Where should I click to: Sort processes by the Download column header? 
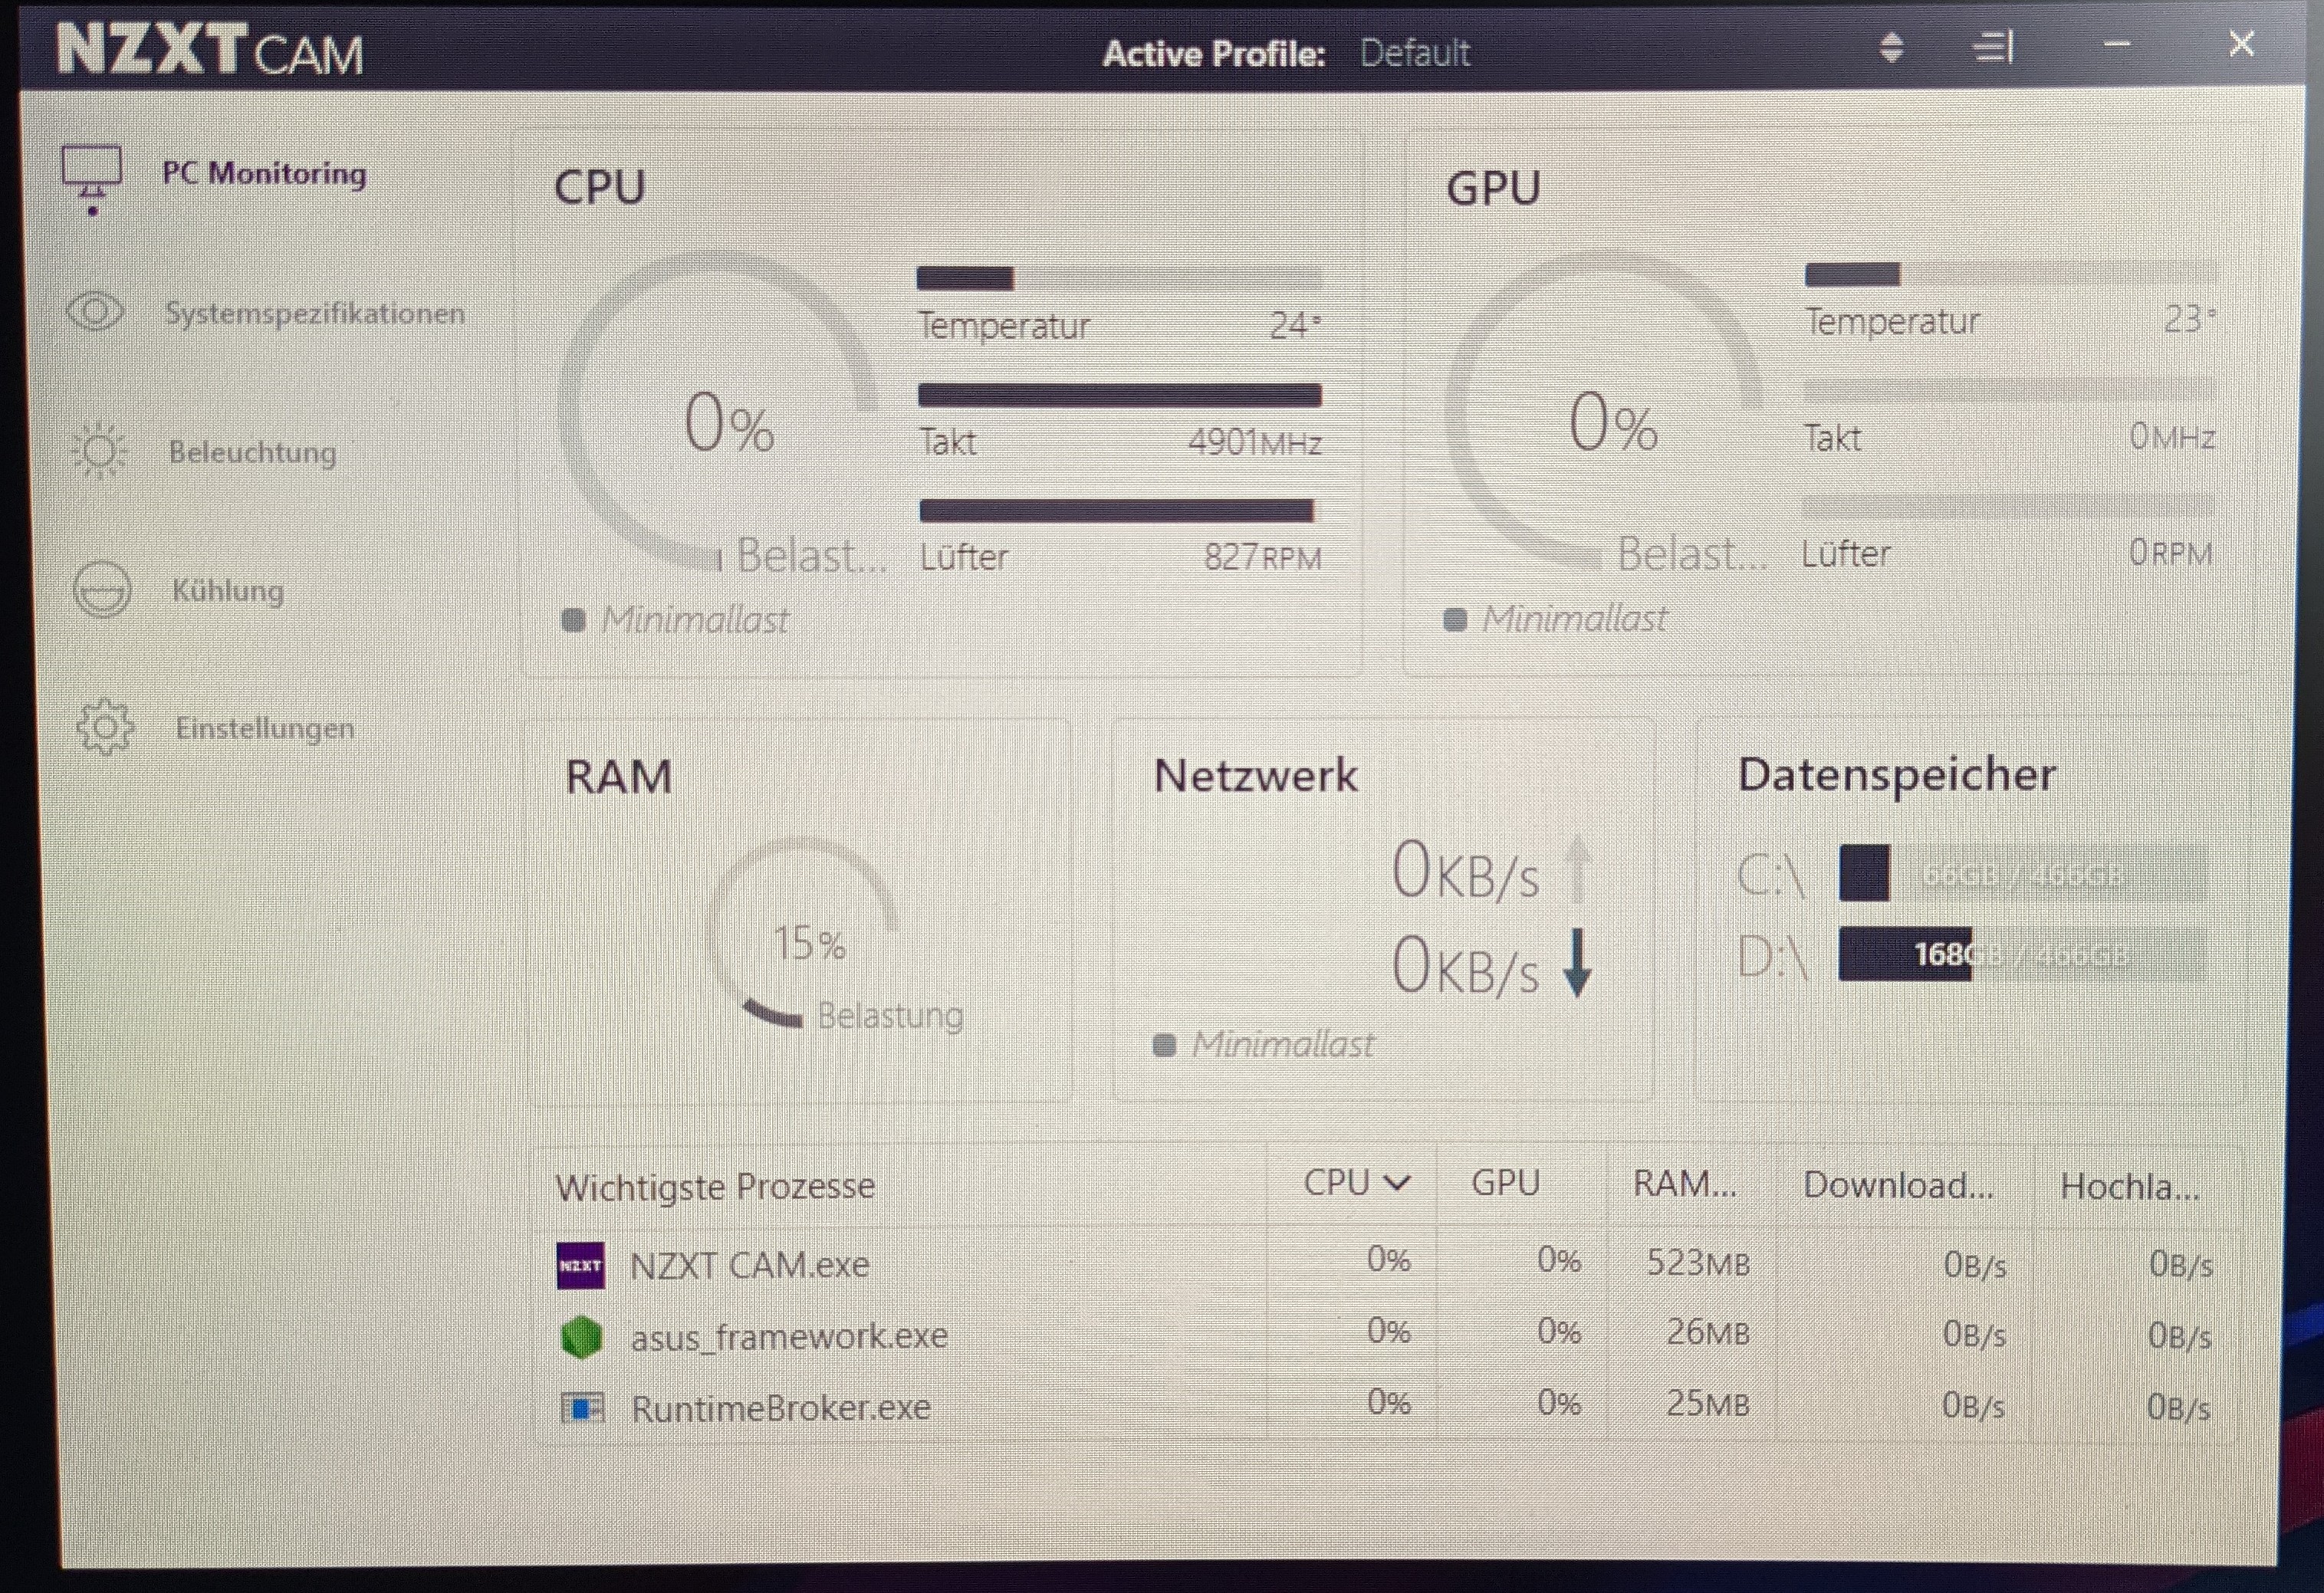(1898, 1185)
